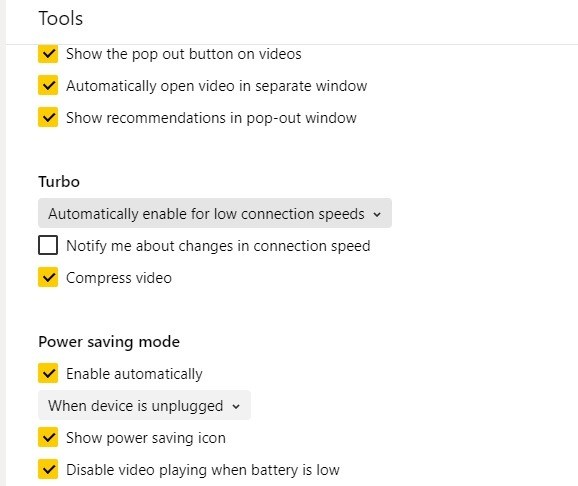The height and width of the screenshot is (486, 578).
Task: Toggle the Compress video checkbox
Action: tap(48, 277)
